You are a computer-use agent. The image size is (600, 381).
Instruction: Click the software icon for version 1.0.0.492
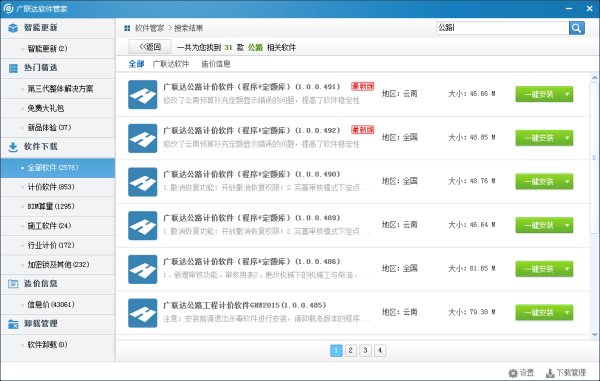tap(142, 138)
